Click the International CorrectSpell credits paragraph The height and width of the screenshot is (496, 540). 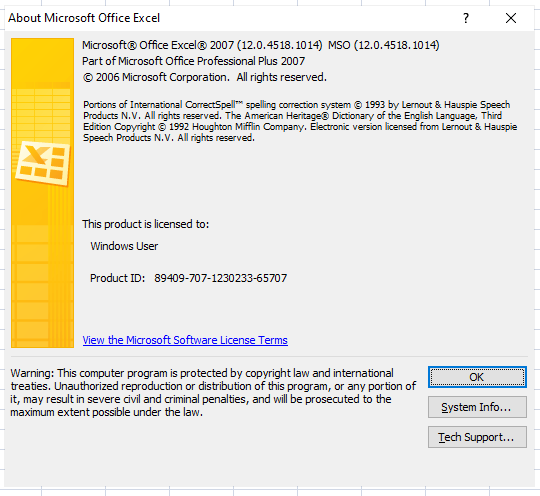(300, 121)
